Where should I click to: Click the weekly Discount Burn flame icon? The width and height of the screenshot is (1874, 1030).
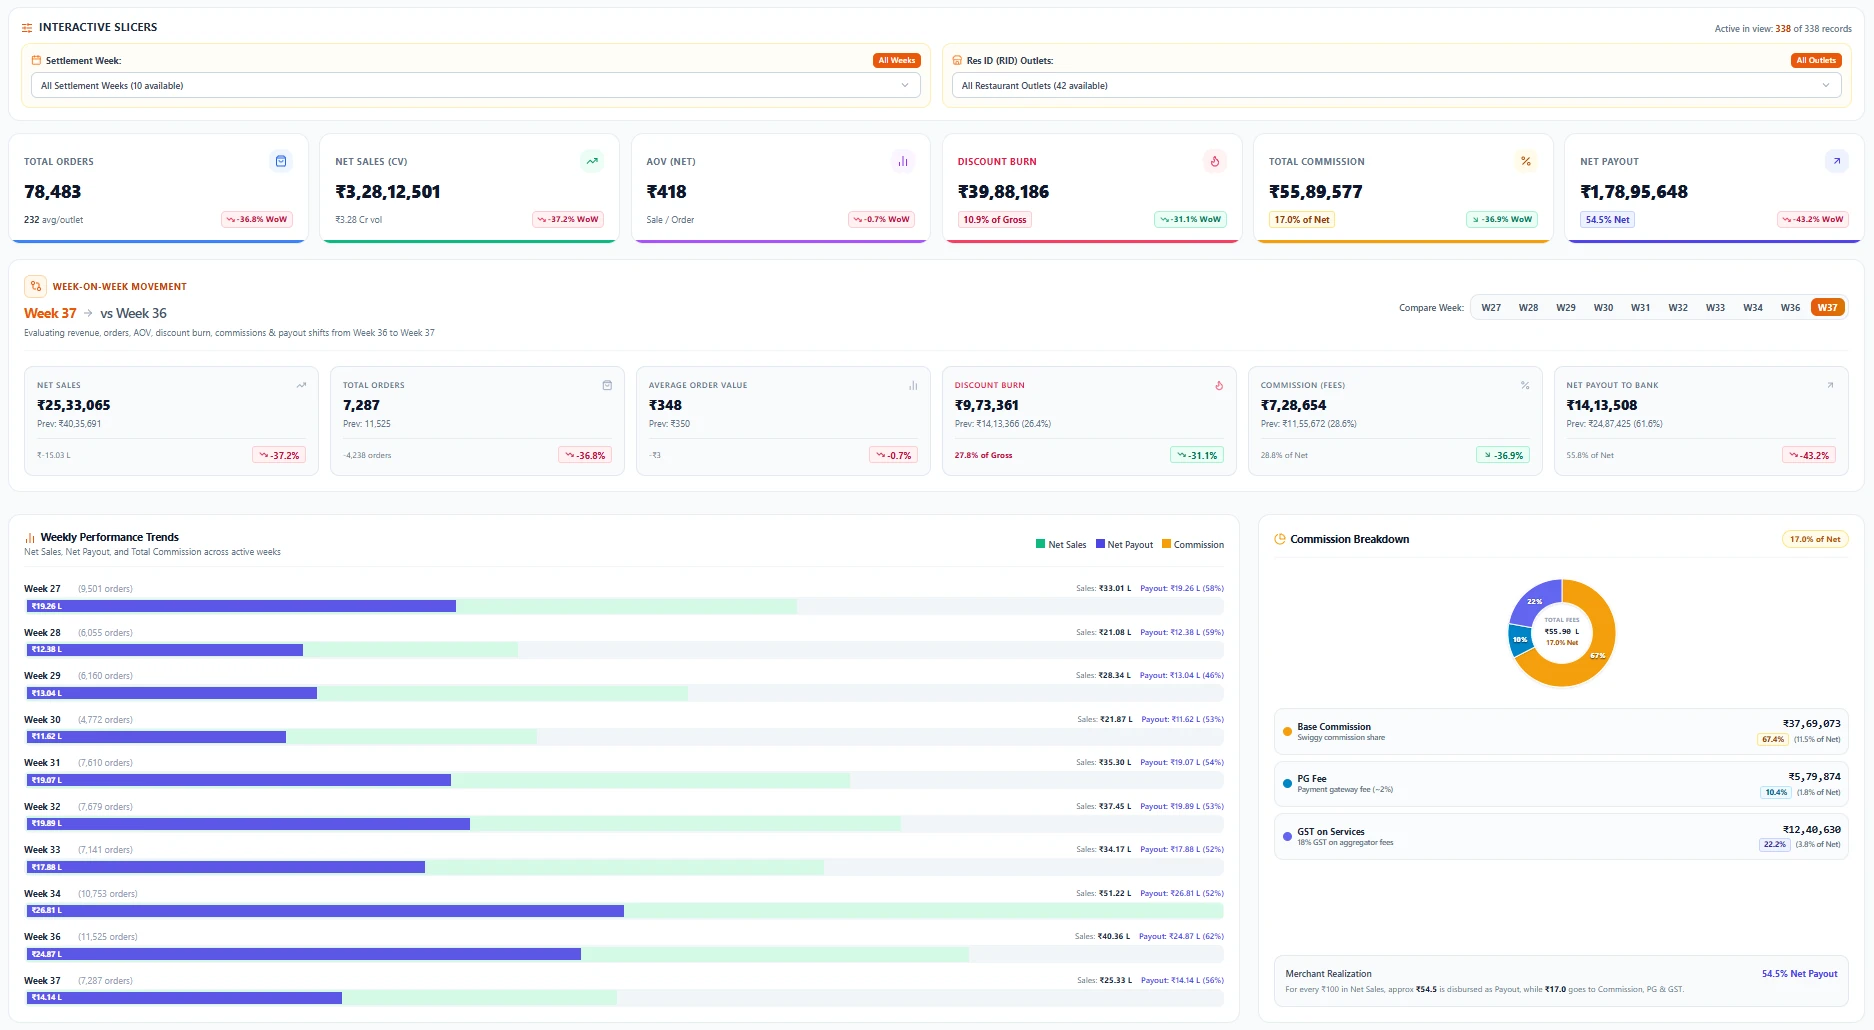point(1219,385)
